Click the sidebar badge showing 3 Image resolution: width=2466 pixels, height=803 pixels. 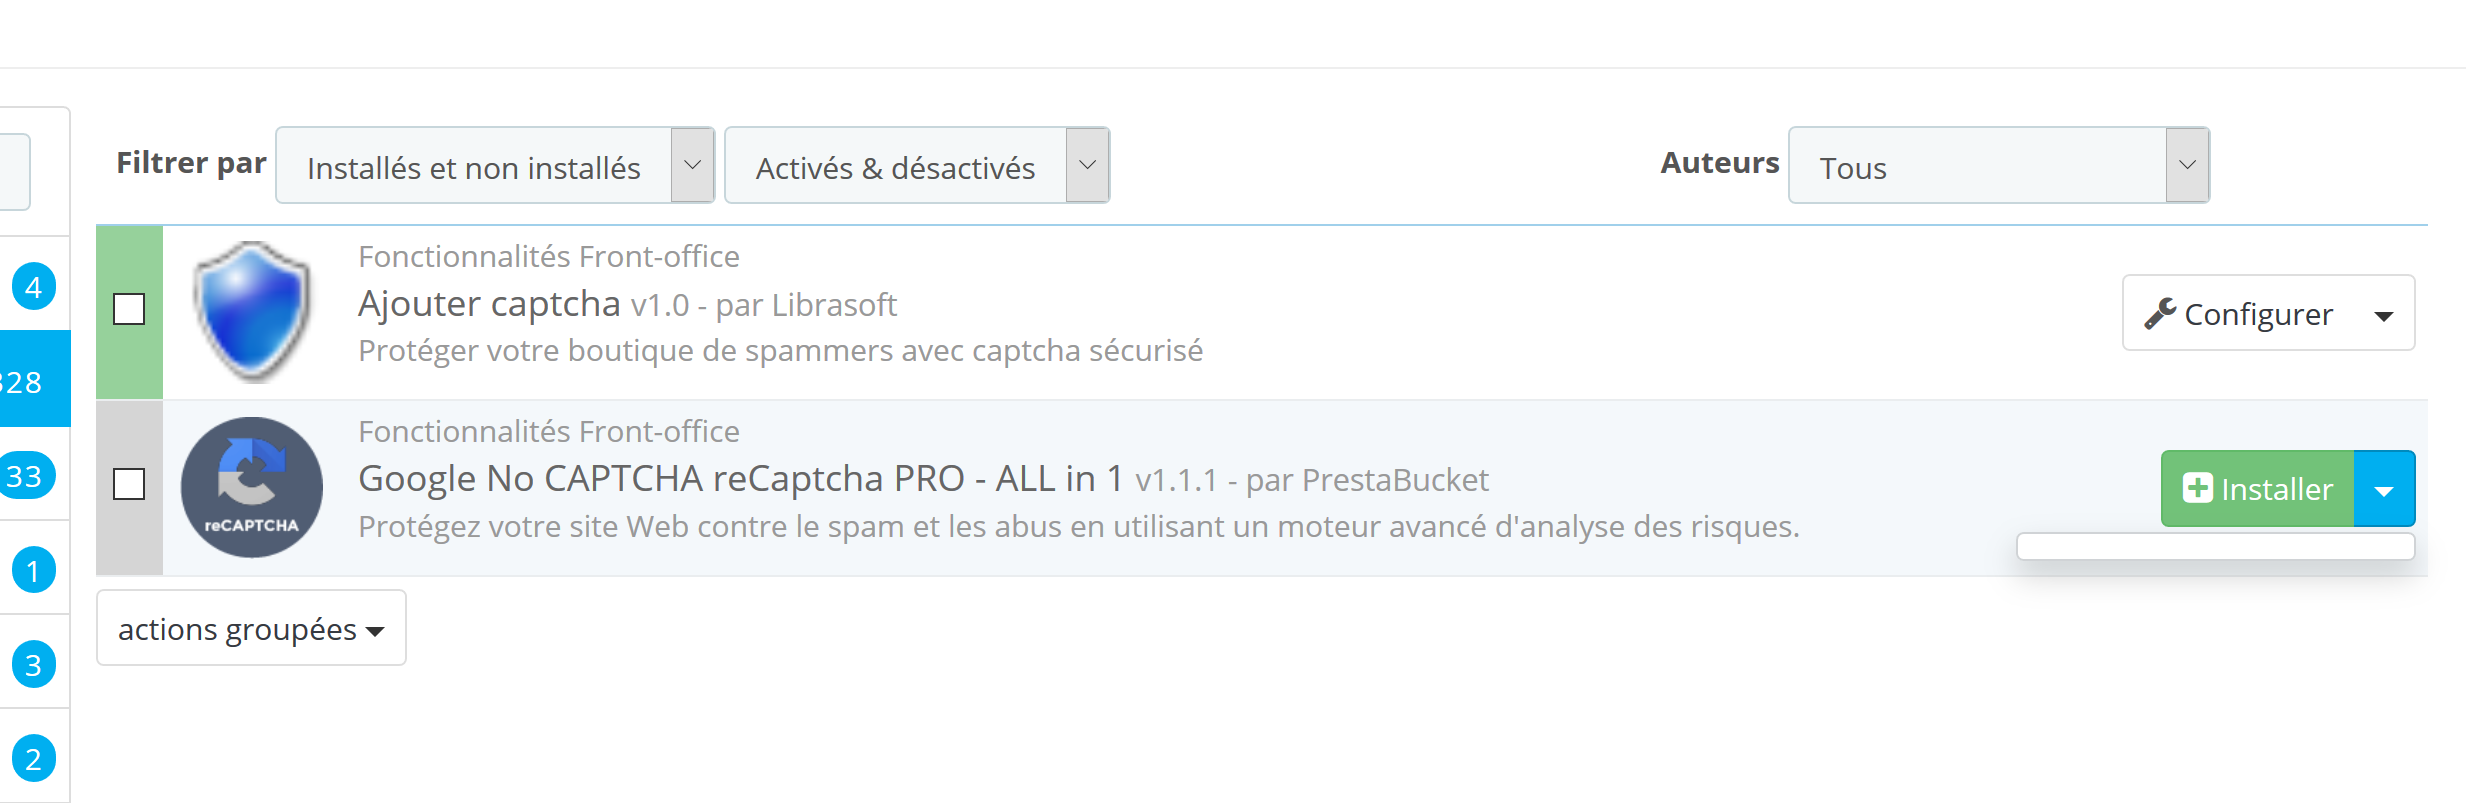[x=33, y=665]
